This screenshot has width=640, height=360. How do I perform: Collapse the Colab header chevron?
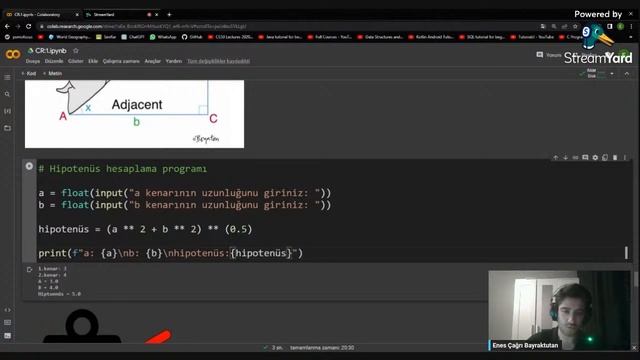pos(627,73)
